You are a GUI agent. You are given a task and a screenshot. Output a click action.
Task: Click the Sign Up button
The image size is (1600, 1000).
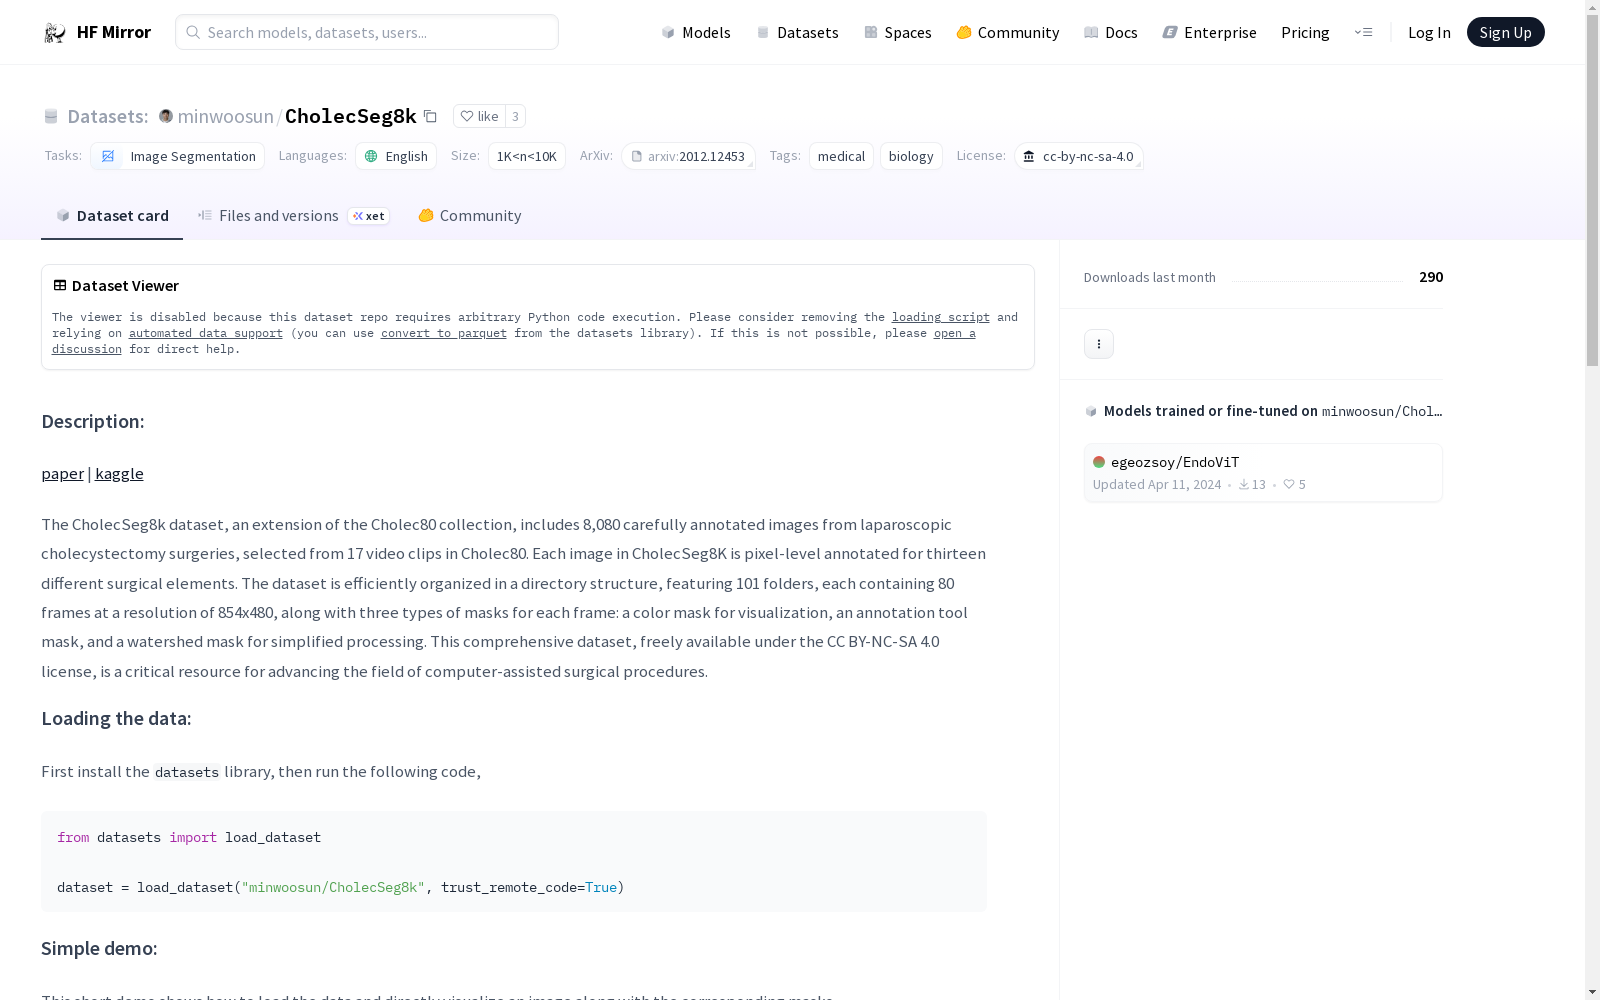(x=1506, y=32)
